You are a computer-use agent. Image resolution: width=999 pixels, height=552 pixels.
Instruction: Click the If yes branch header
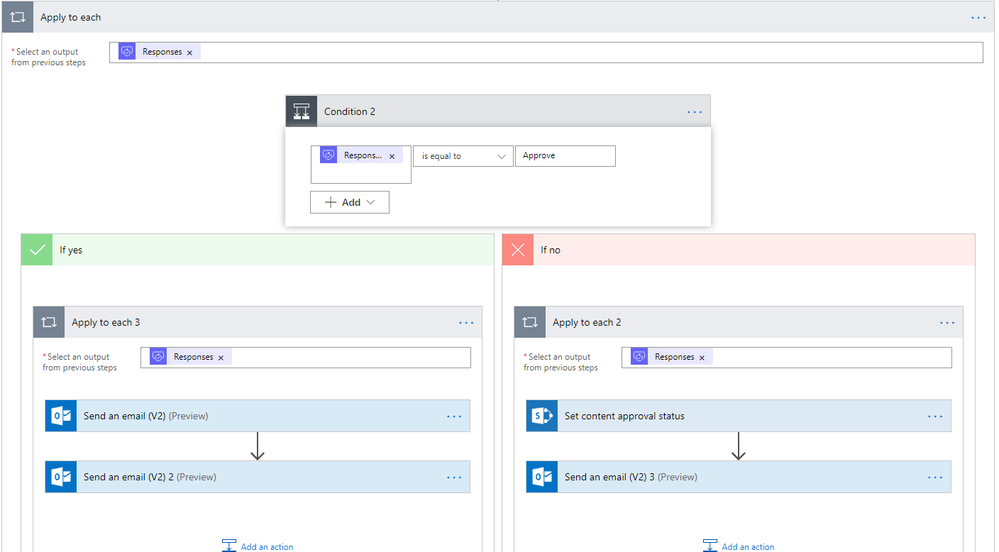click(257, 250)
